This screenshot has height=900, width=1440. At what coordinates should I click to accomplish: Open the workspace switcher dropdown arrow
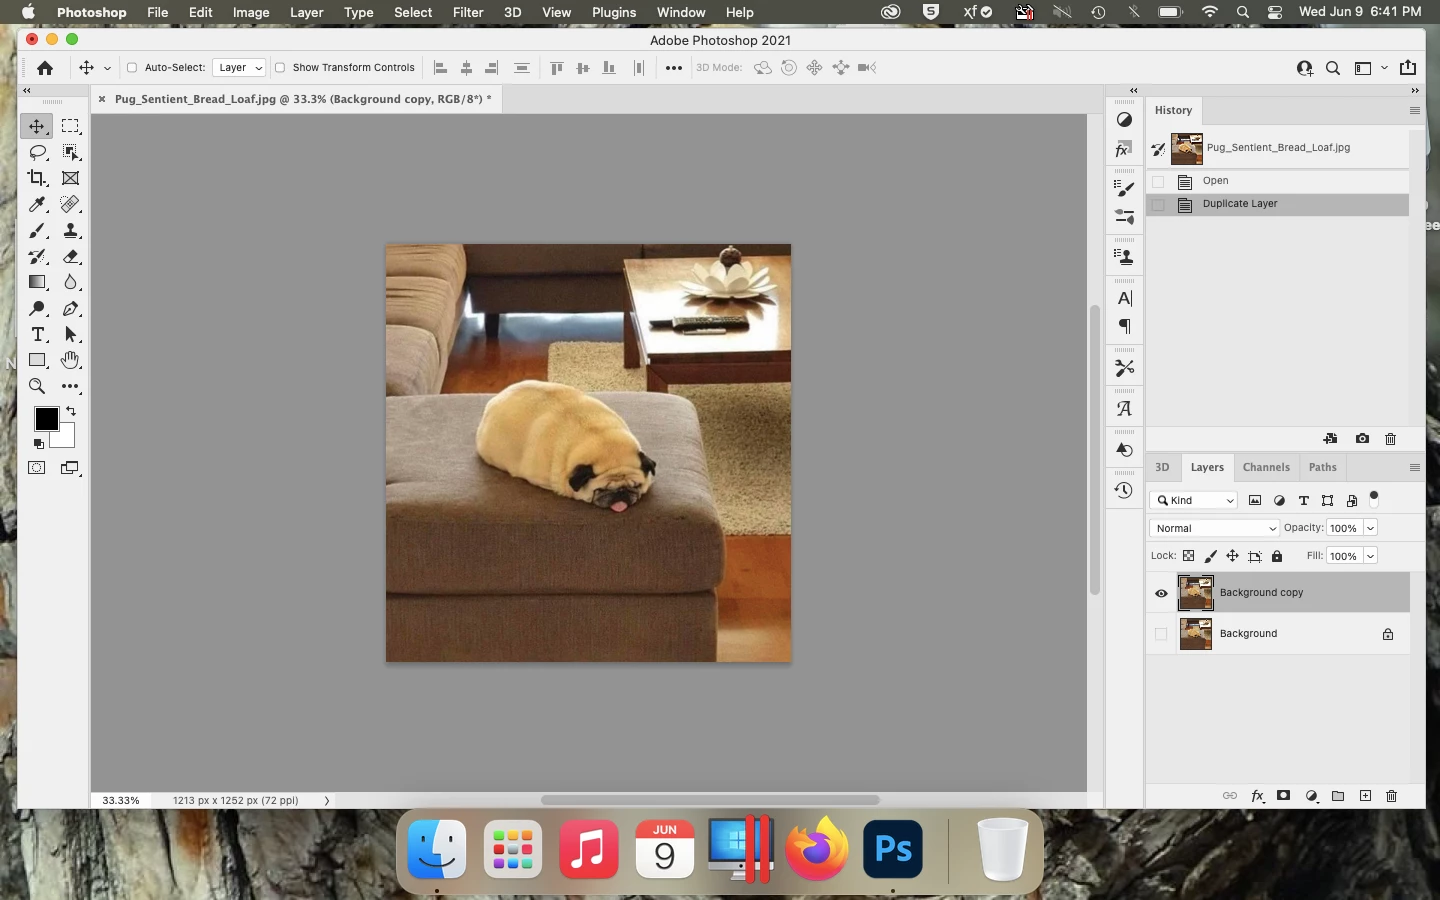coord(1384,68)
